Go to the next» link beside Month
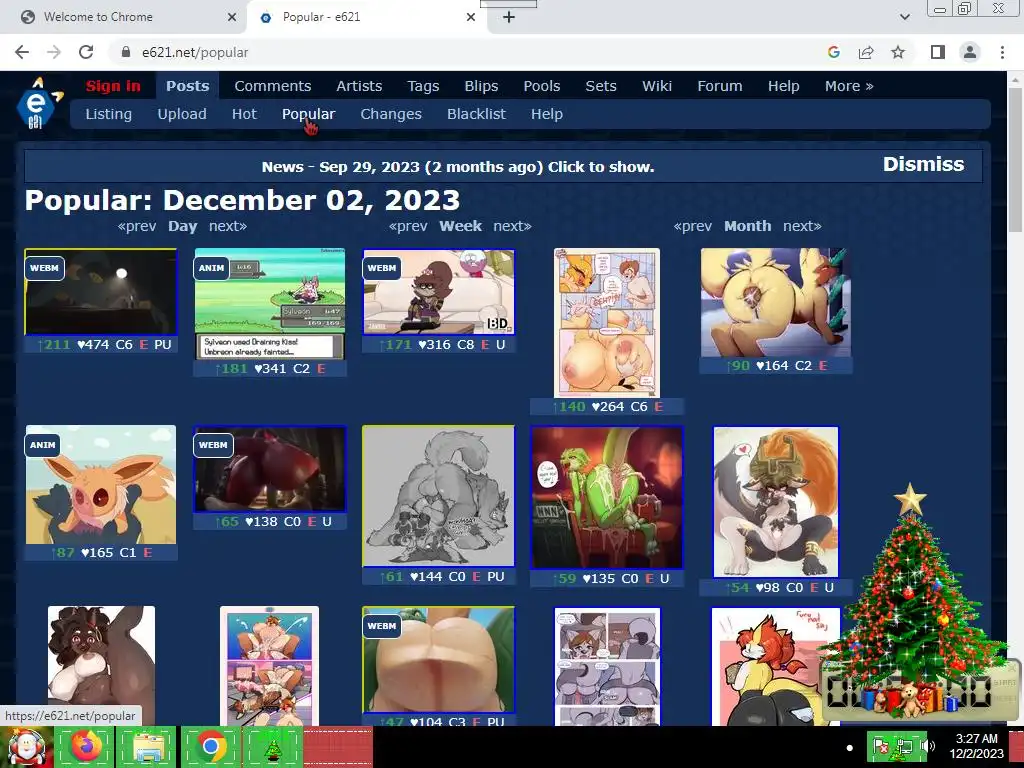 point(803,226)
